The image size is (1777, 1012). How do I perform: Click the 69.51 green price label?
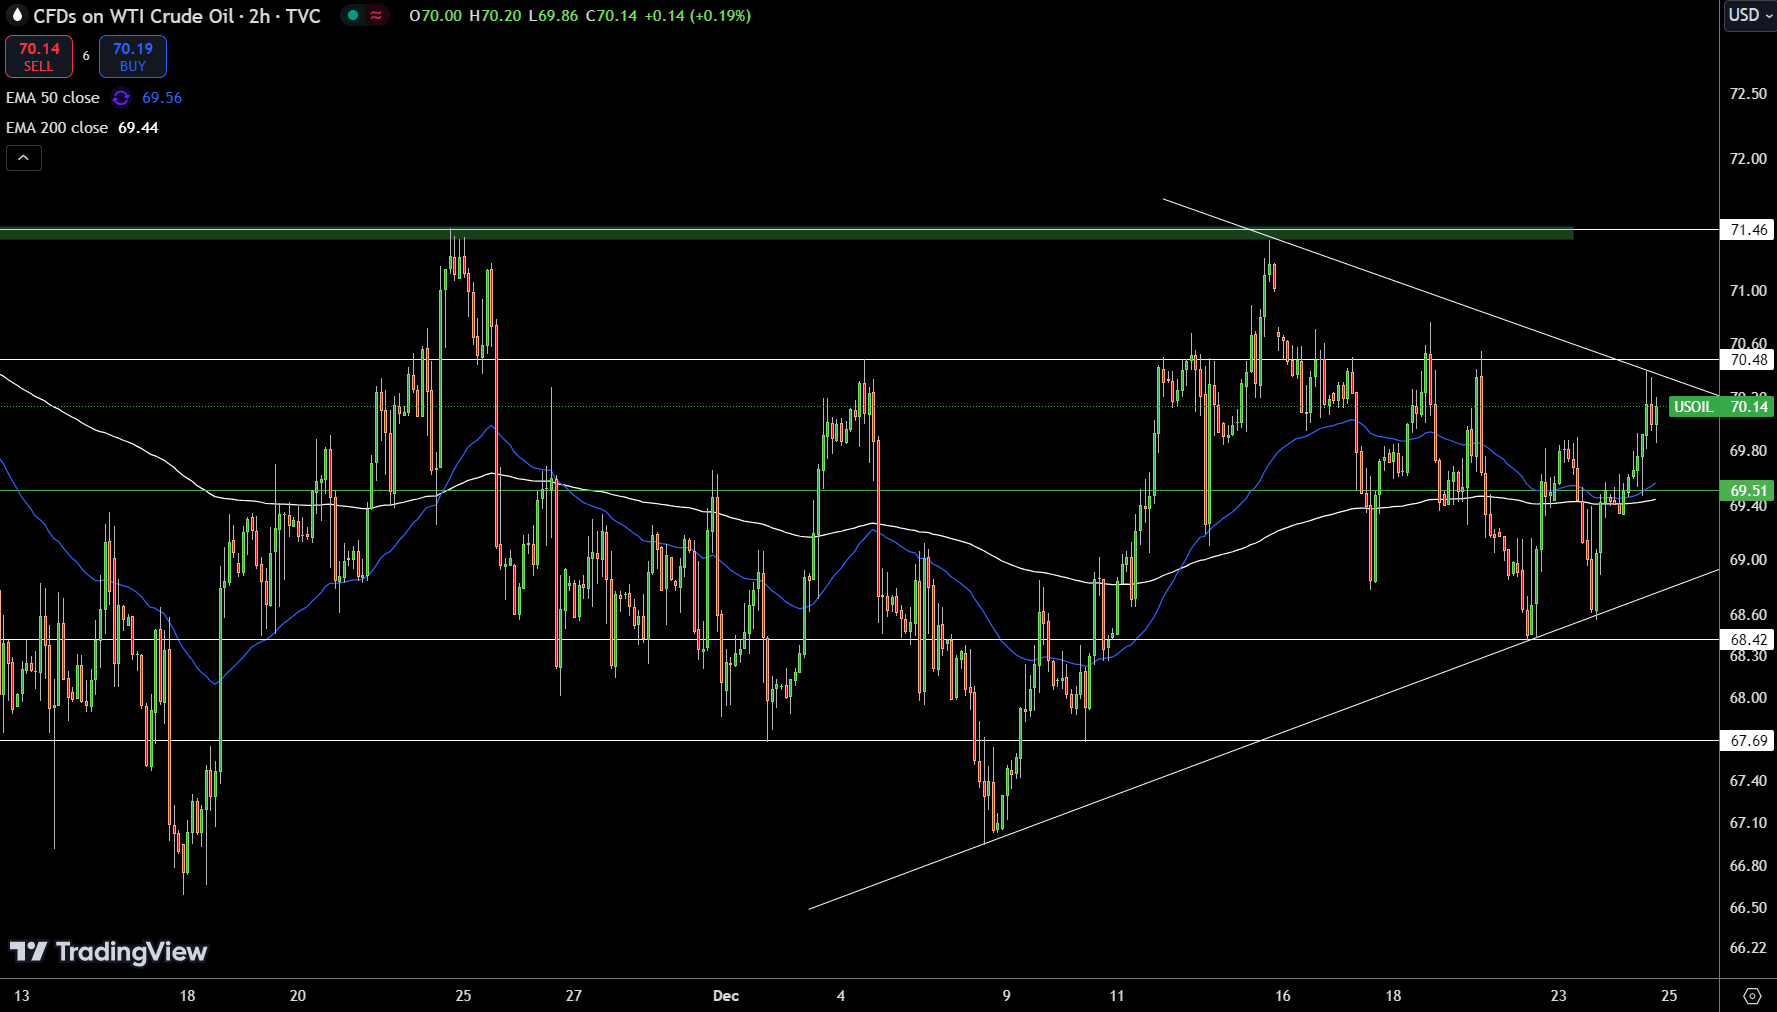tap(1748, 490)
